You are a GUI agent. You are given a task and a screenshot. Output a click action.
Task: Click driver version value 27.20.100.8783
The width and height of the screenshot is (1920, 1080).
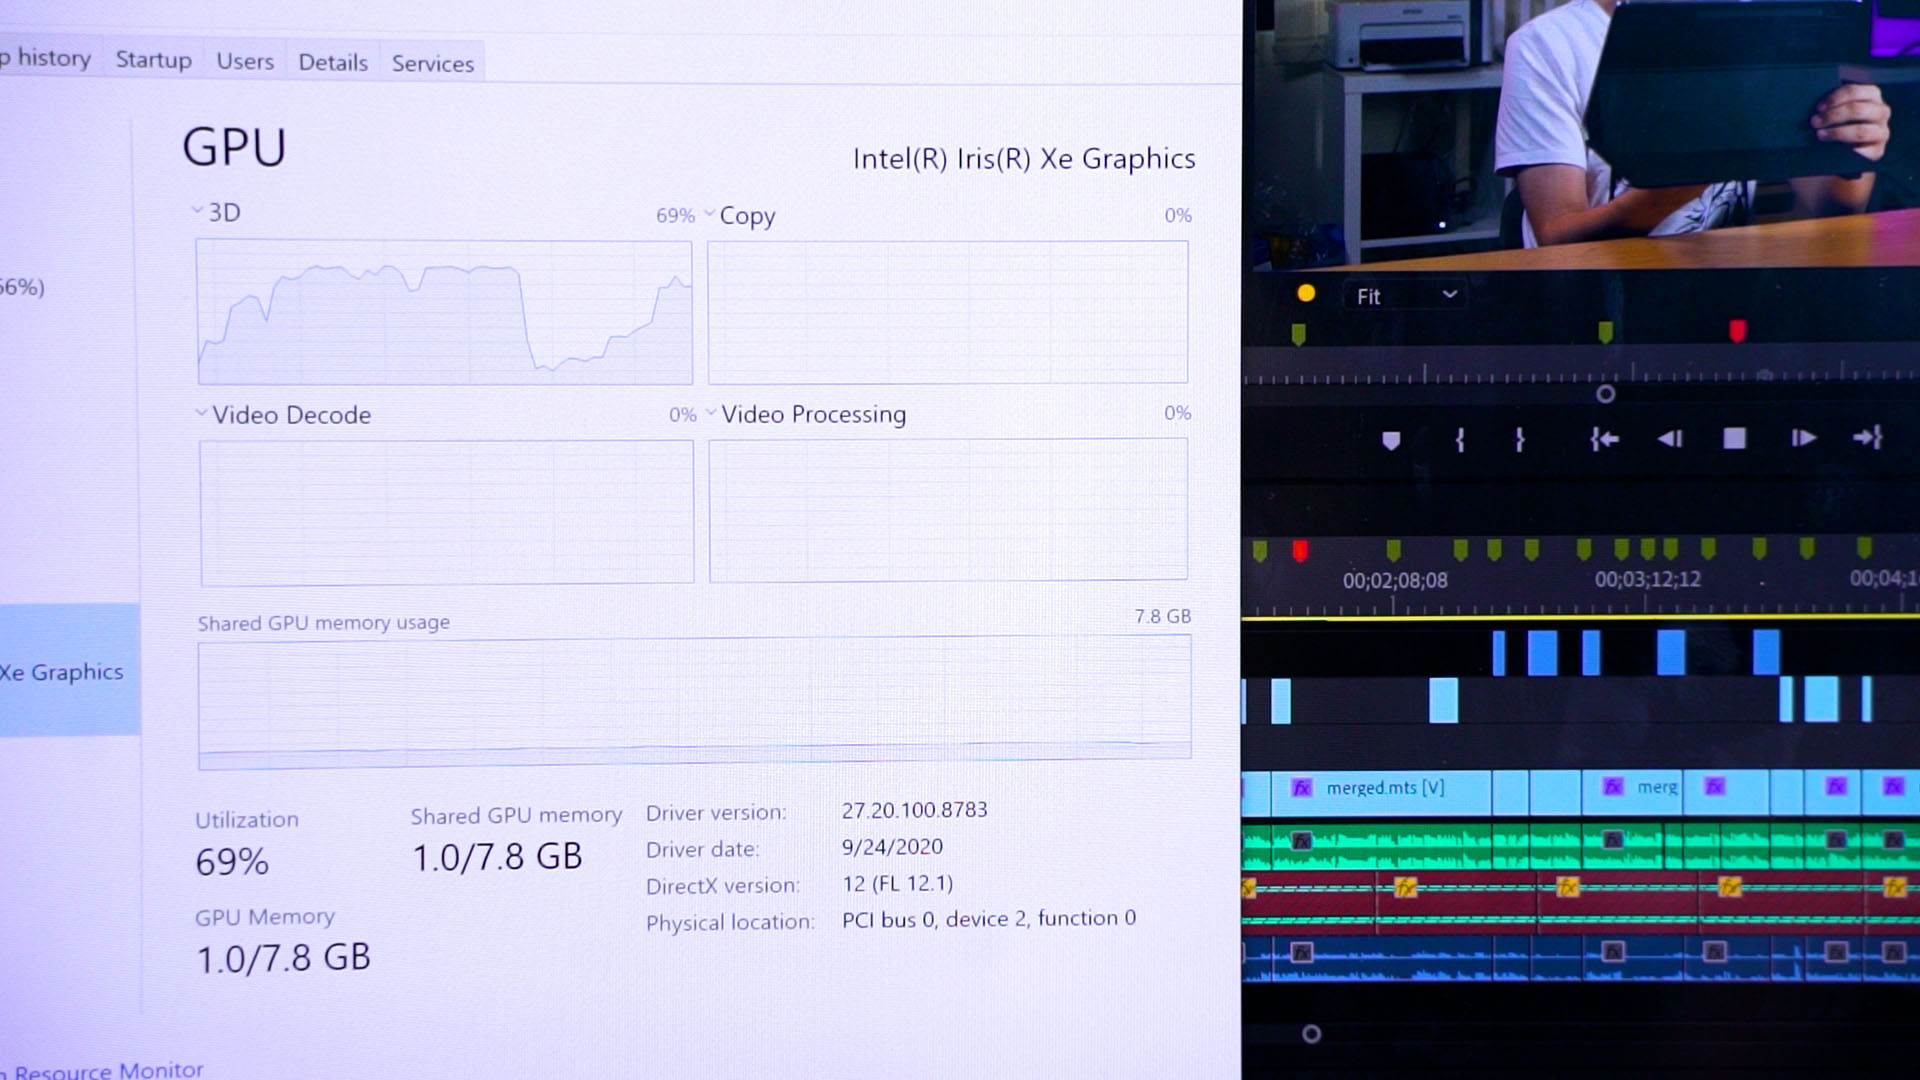click(x=914, y=810)
